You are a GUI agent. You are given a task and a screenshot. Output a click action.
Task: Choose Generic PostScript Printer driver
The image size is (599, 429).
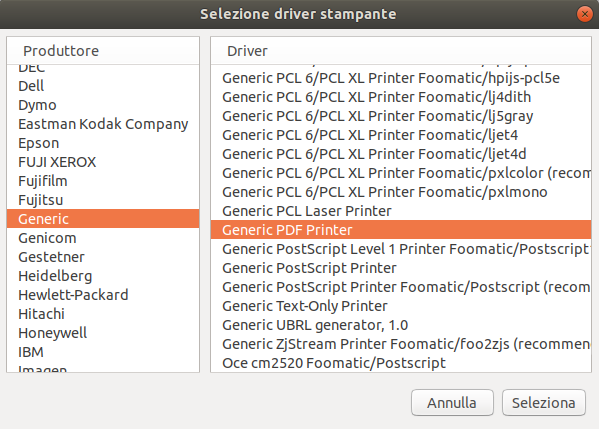pyautogui.click(x=401, y=268)
